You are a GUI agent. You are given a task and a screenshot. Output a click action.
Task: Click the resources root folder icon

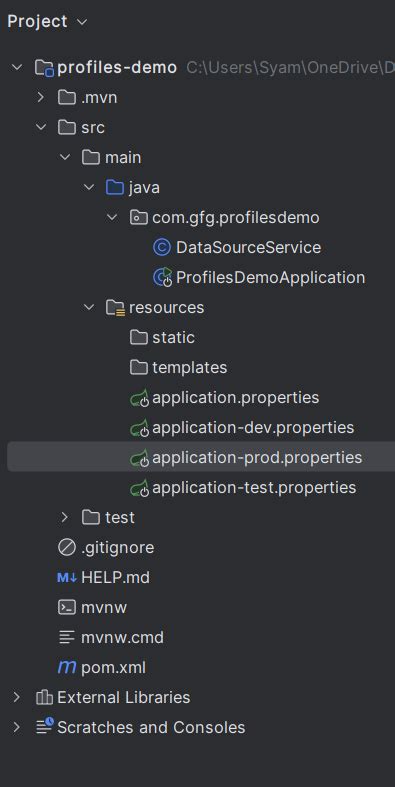coord(115,308)
